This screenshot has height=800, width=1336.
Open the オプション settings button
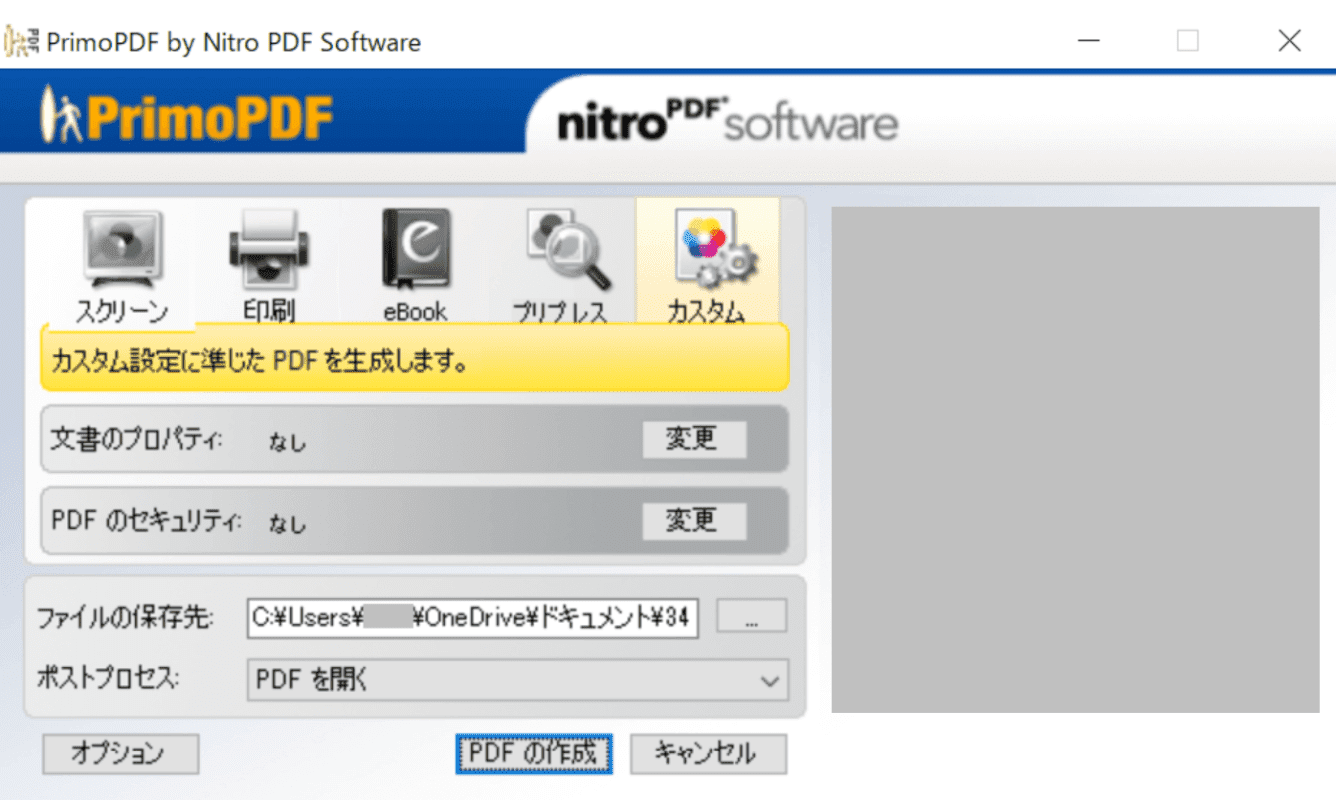point(120,754)
